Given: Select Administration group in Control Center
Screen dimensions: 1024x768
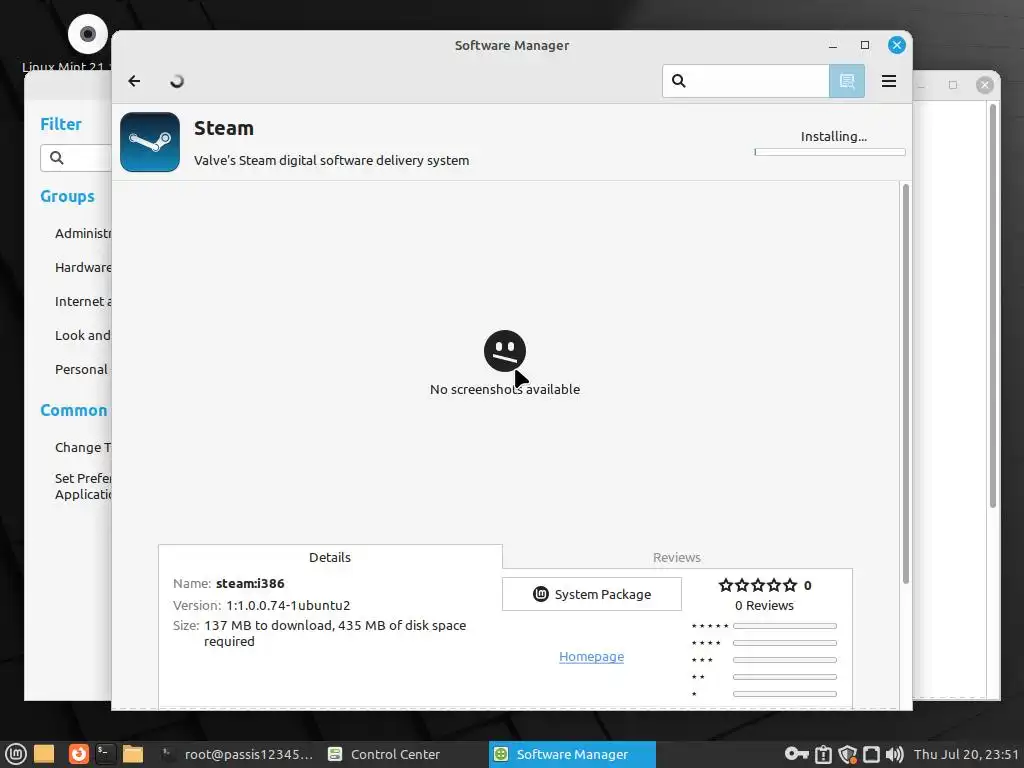Looking at the screenshot, I should click(x=83, y=233).
